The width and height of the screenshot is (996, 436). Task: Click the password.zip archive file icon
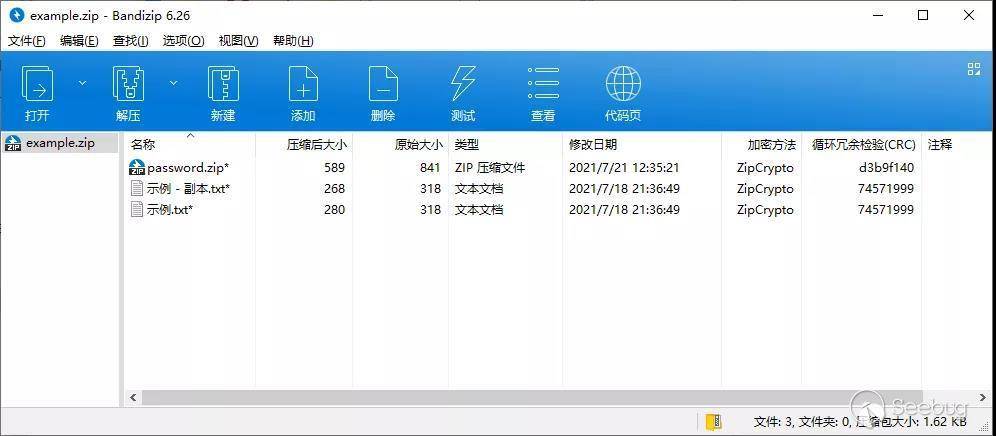[x=137, y=168]
